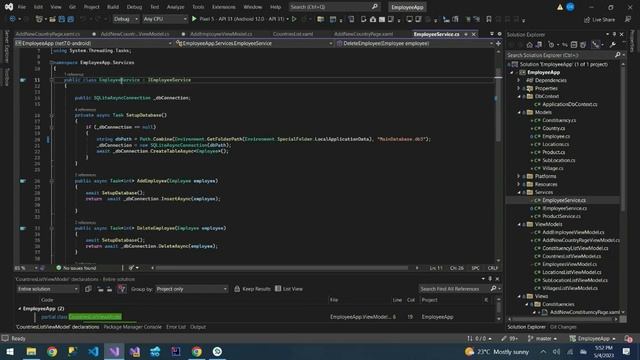
Task: Close the EmployeeService.cs tab
Action: pyautogui.click(x=473, y=34)
